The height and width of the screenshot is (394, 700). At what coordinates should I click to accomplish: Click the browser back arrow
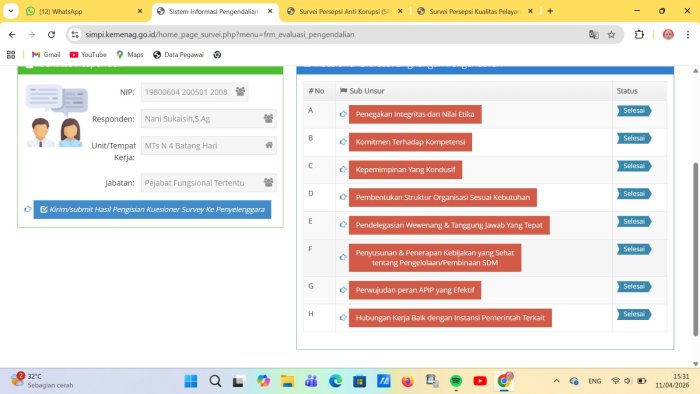coord(12,34)
